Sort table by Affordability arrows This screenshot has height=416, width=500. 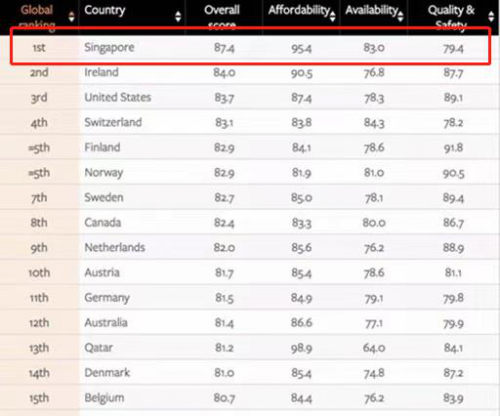point(332,16)
